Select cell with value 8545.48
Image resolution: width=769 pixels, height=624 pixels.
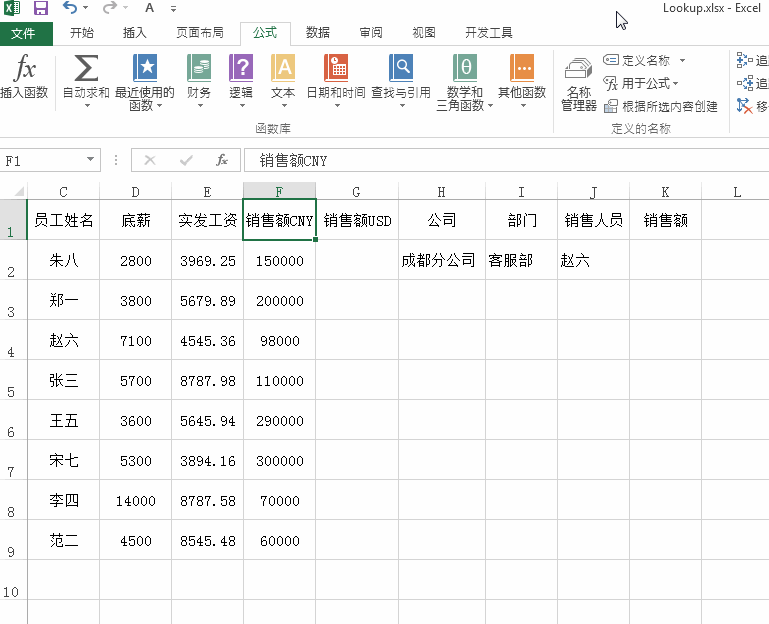(207, 540)
